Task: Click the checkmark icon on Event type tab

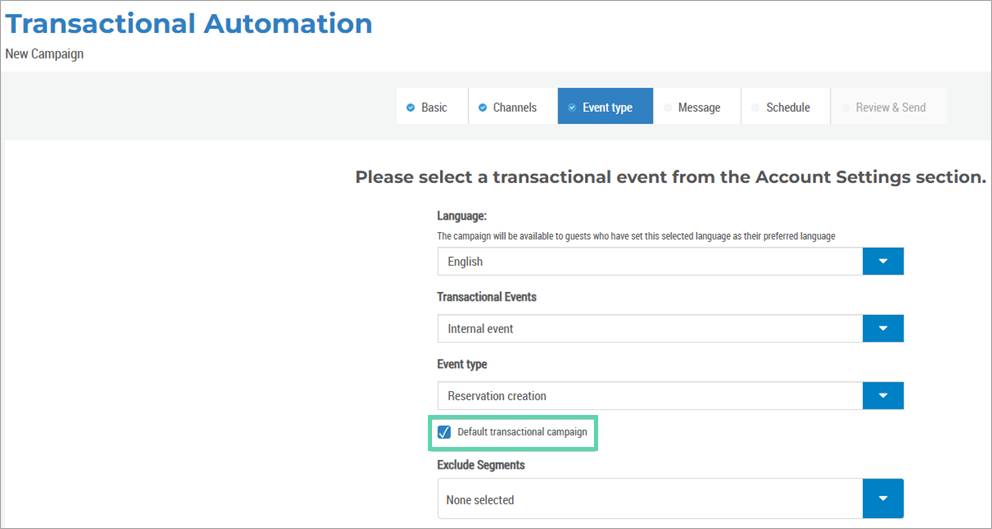Action: click(x=572, y=108)
